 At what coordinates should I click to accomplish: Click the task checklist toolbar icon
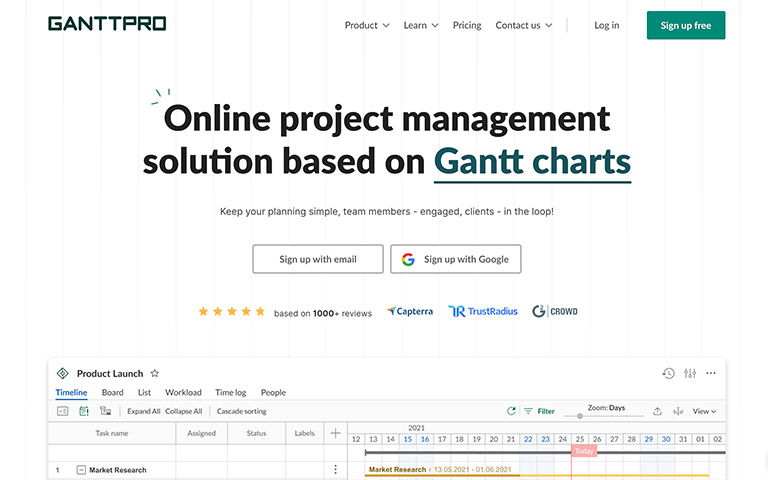coord(63,411)
